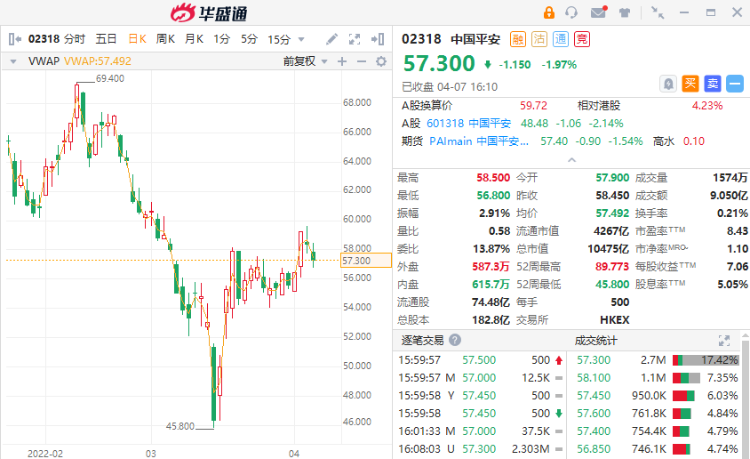
Task: Click the 成交量 value 1574万
Action: 730,177
